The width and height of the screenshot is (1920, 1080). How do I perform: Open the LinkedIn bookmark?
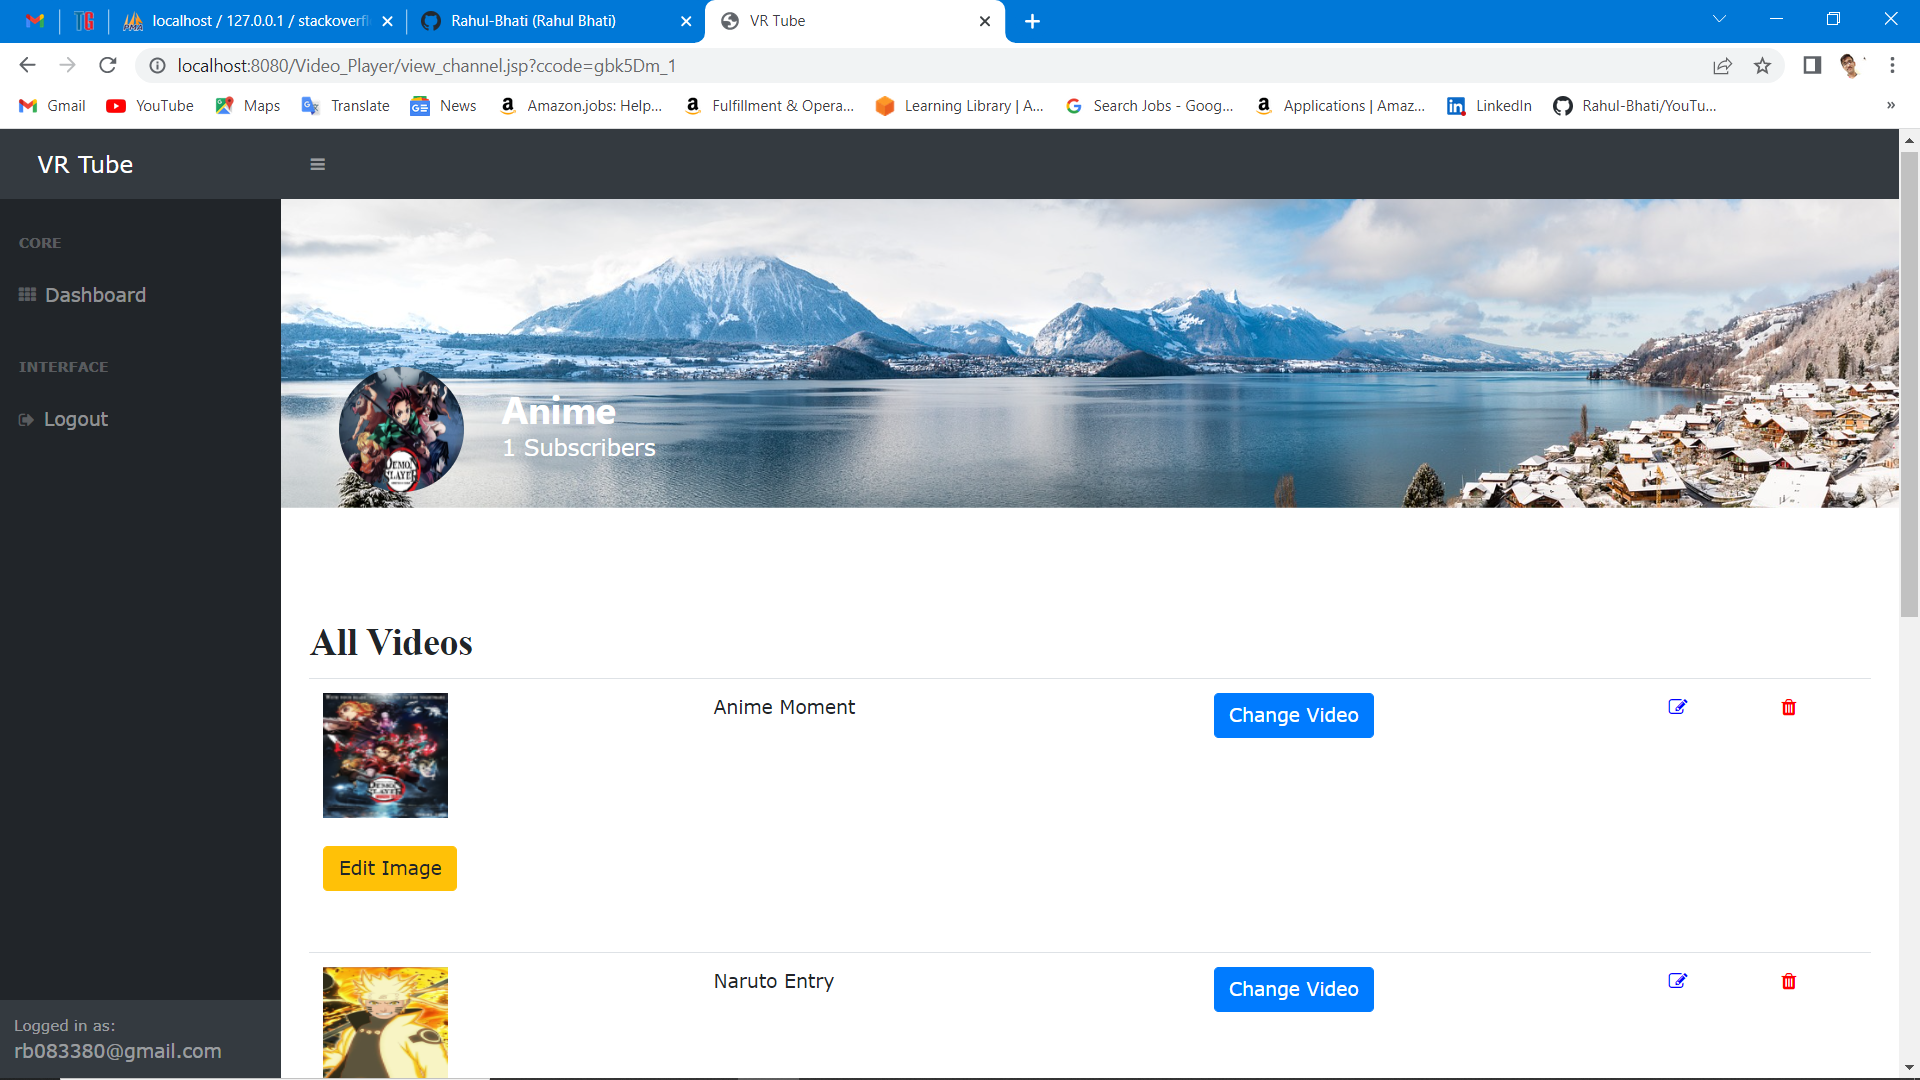pos(1489,106)
